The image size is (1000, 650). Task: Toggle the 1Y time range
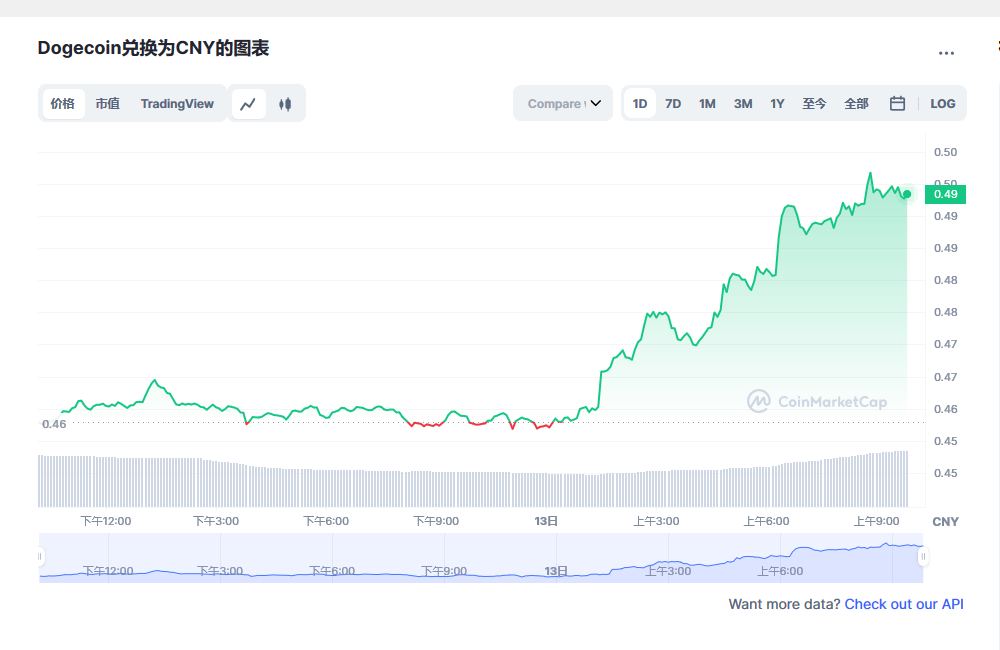tap(777, 103)
